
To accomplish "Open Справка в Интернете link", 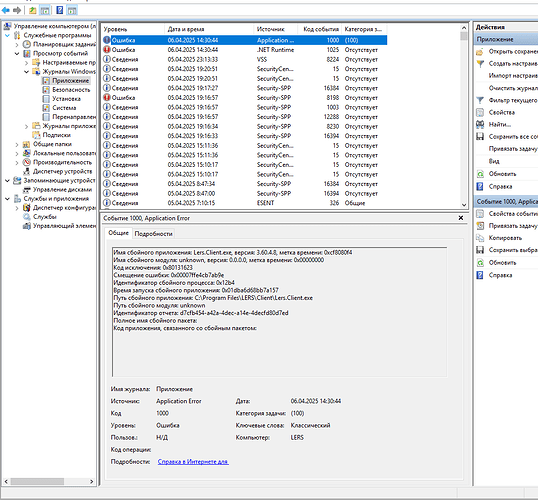I will pos(193,462).
